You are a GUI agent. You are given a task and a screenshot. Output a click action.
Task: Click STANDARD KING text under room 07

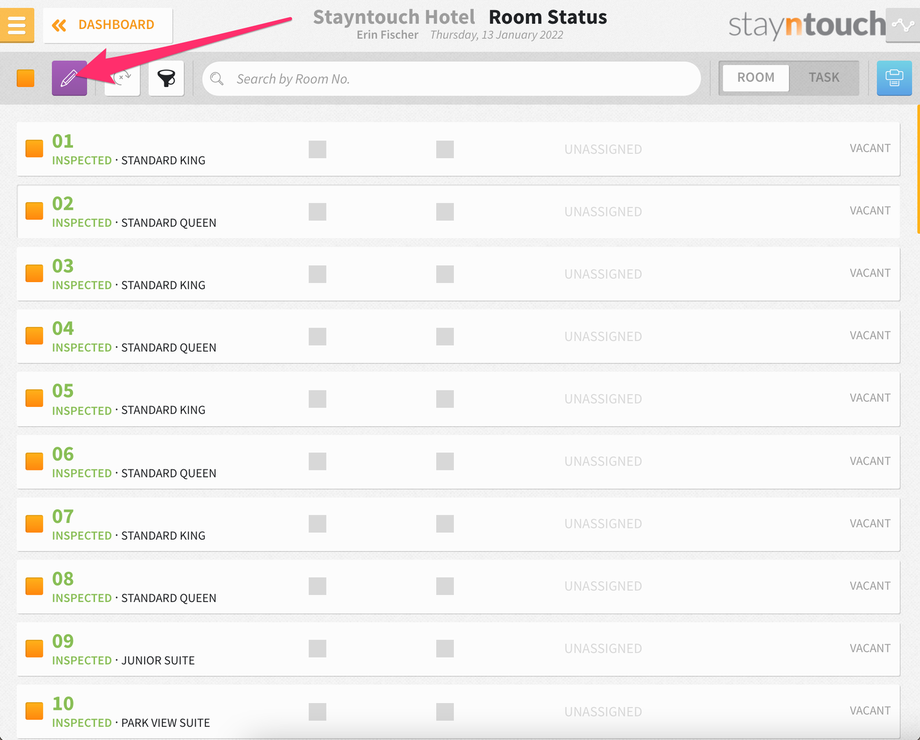[163, 536]
